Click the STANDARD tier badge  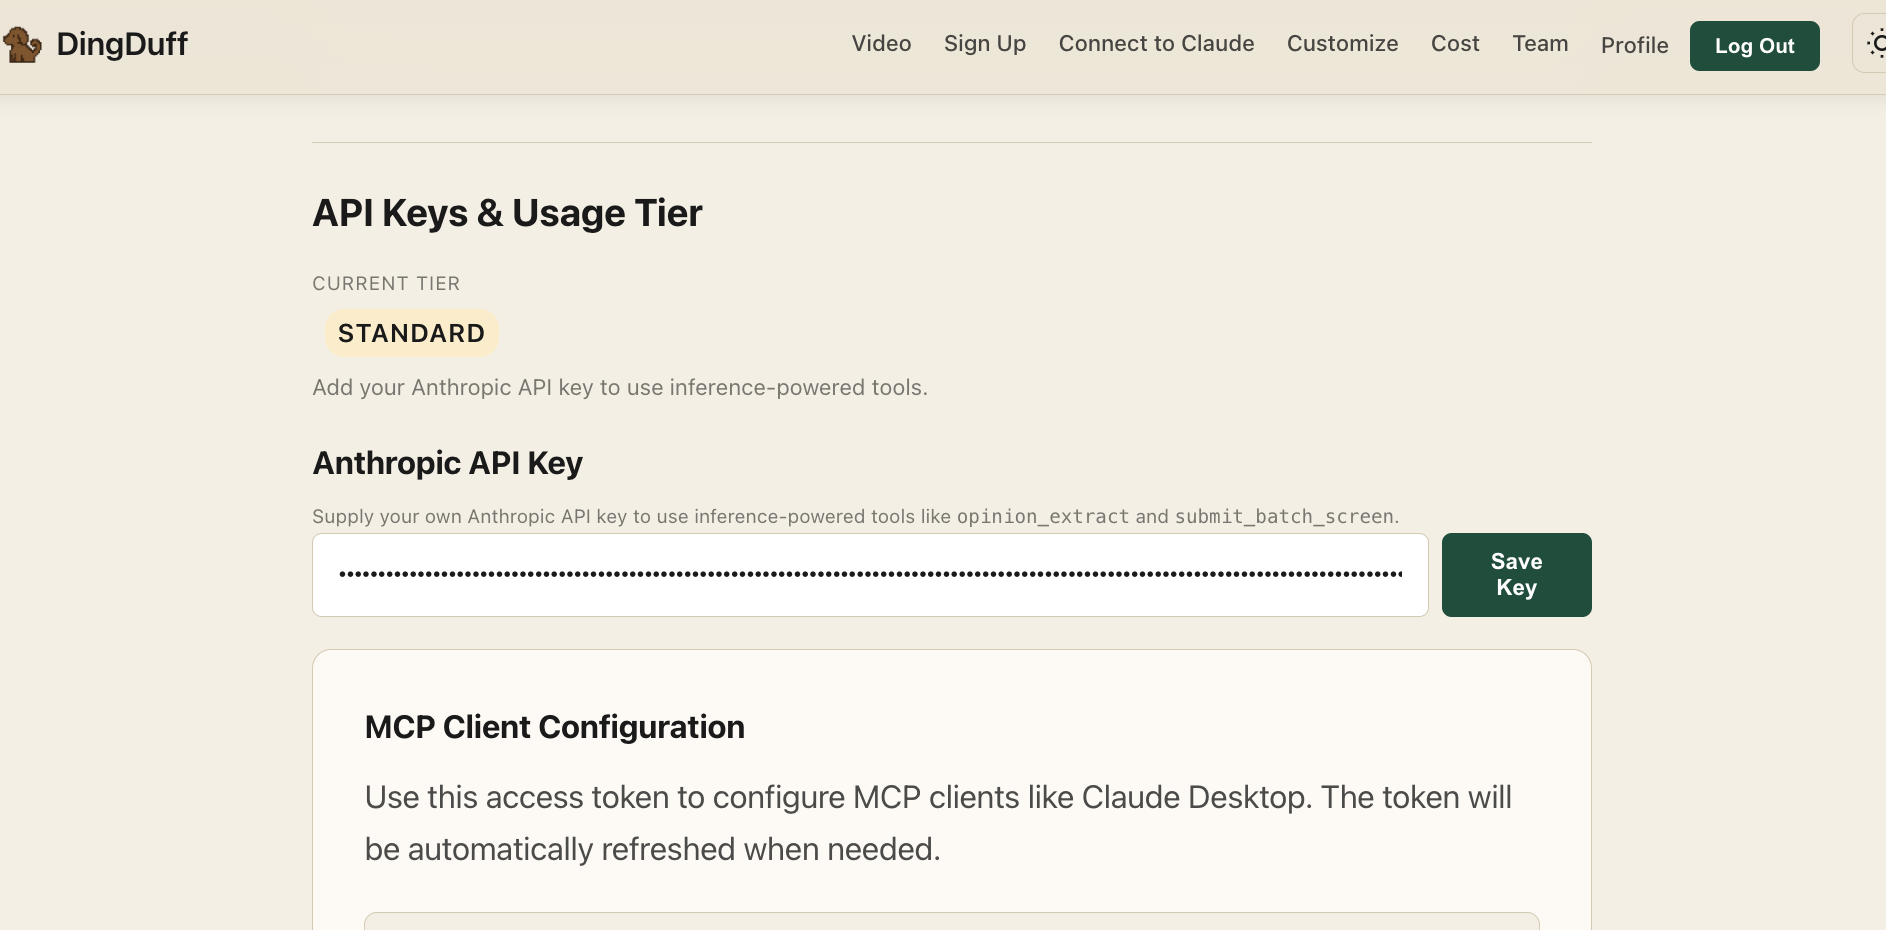(x=411, y=333)
